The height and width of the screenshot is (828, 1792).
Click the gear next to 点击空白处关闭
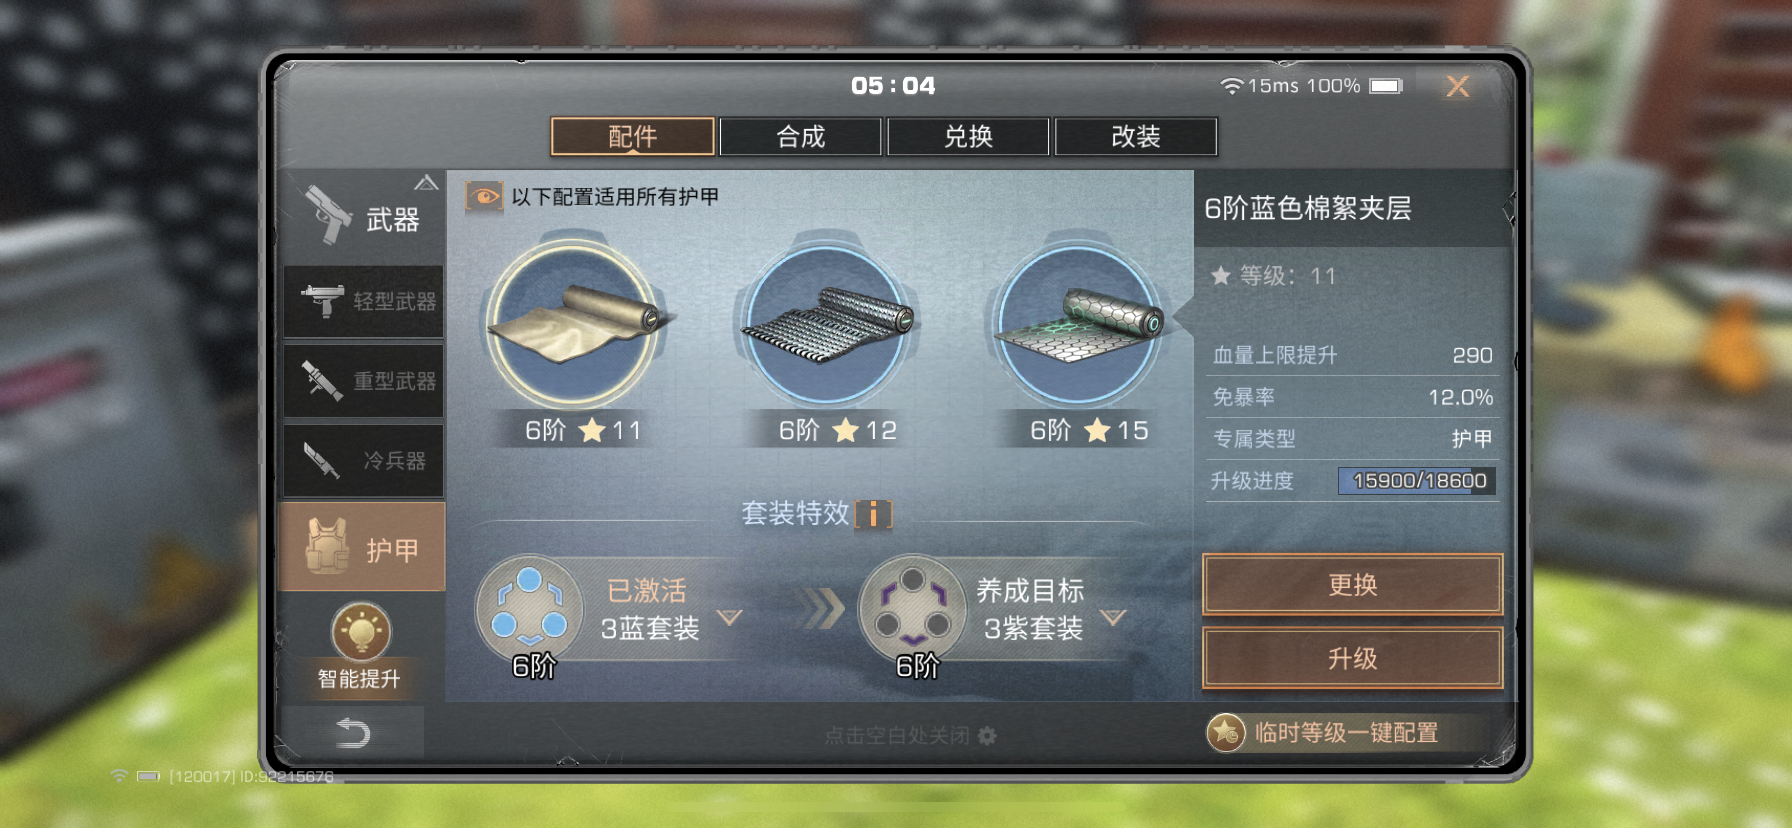tap(987, 736)
